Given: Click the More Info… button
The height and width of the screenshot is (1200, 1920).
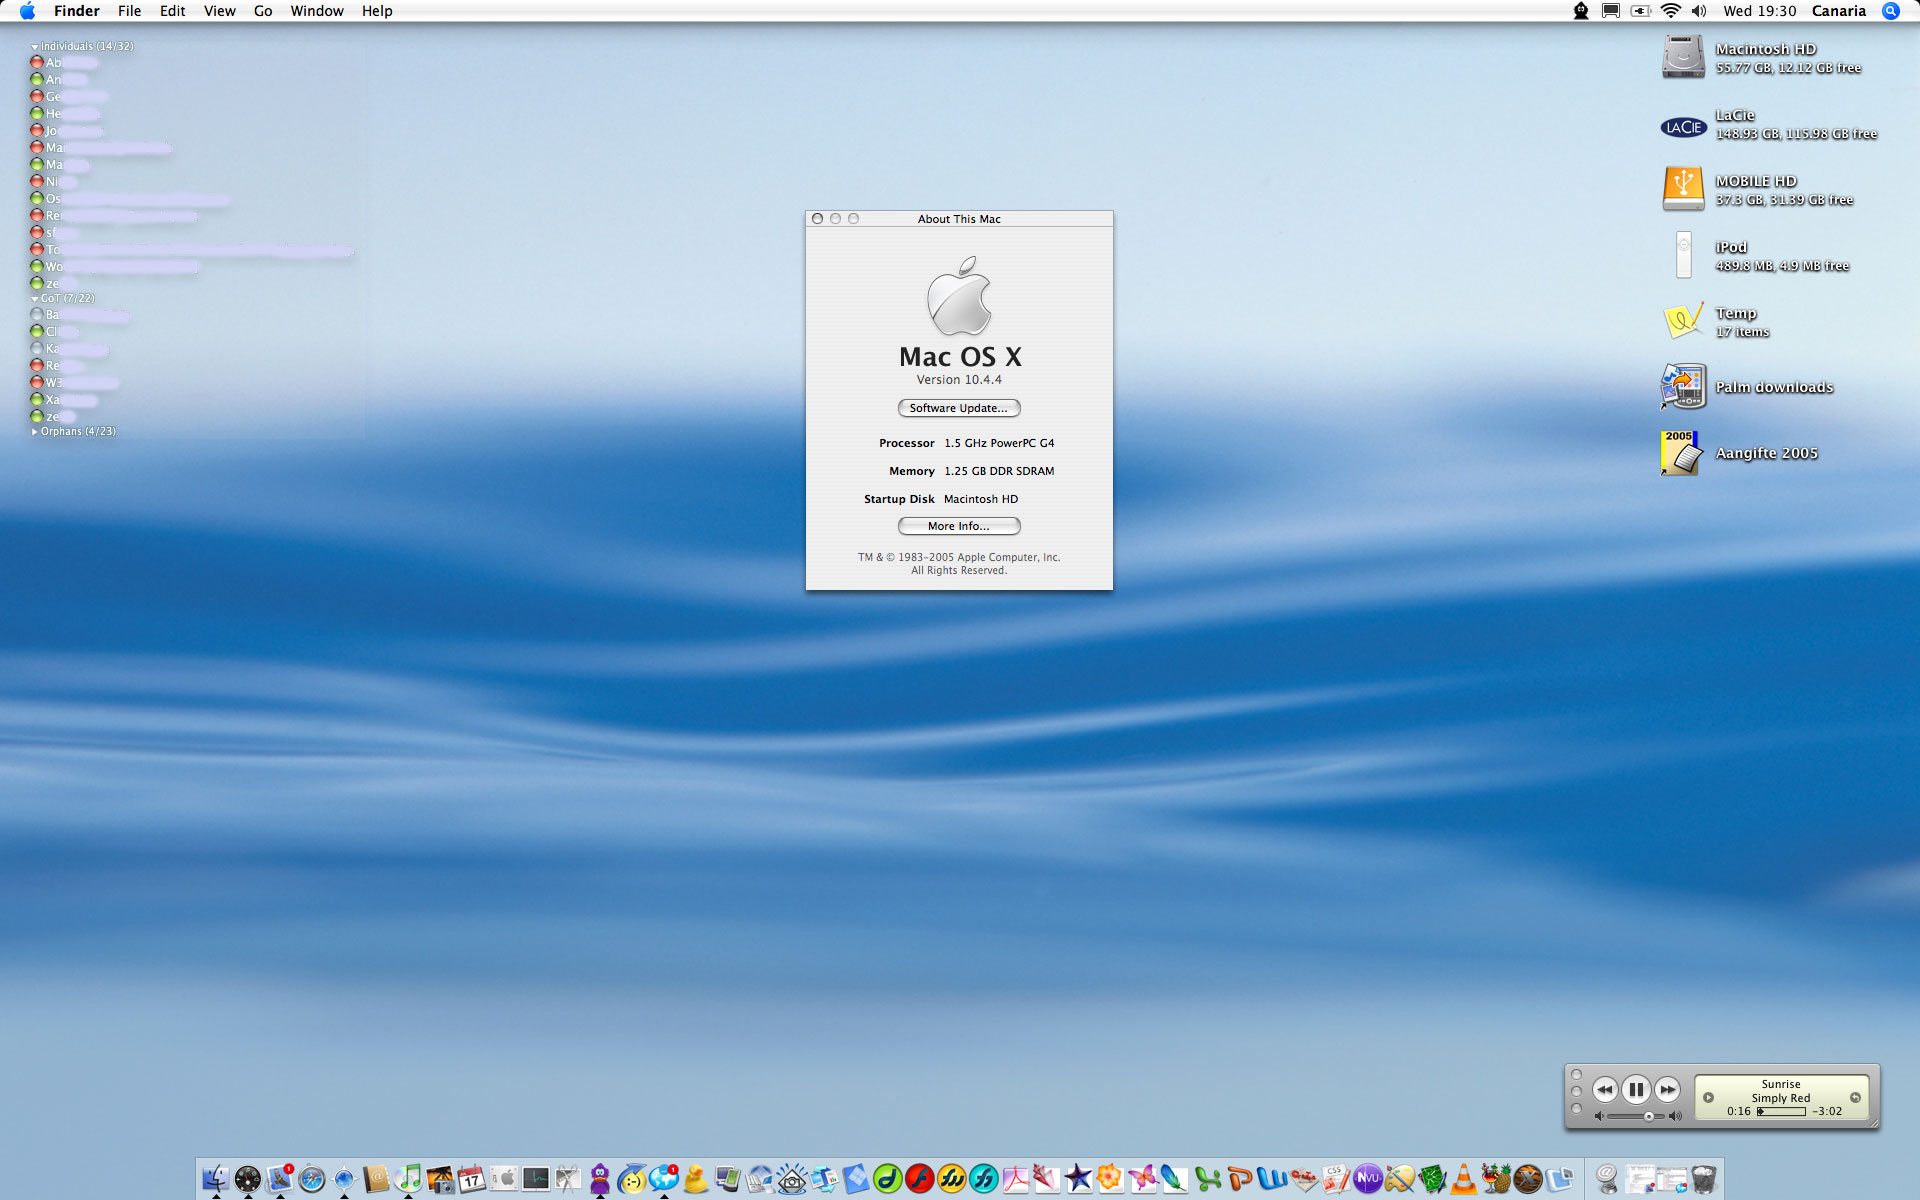Looking at the screenshot, I should point(959,526).
